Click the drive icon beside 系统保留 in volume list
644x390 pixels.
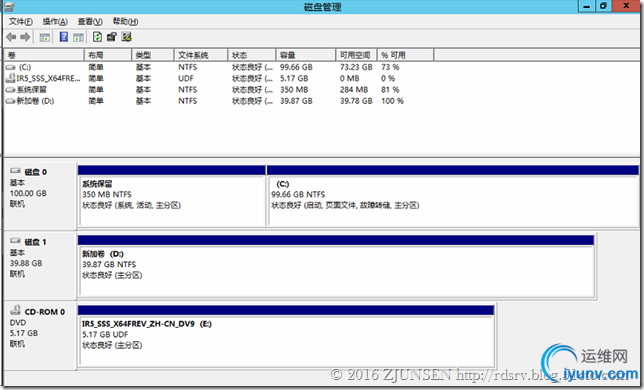pos(10,89)
